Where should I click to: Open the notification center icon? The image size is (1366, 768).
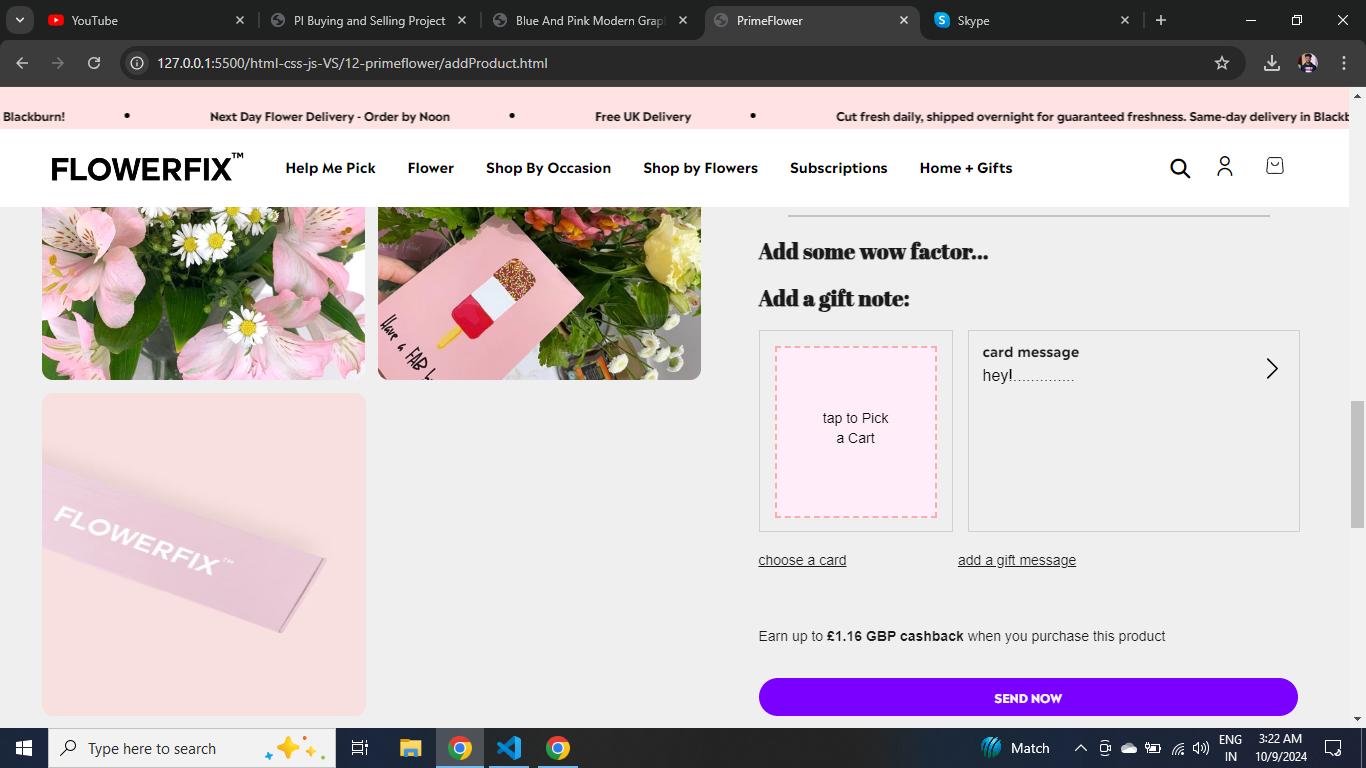point(1333,748)
